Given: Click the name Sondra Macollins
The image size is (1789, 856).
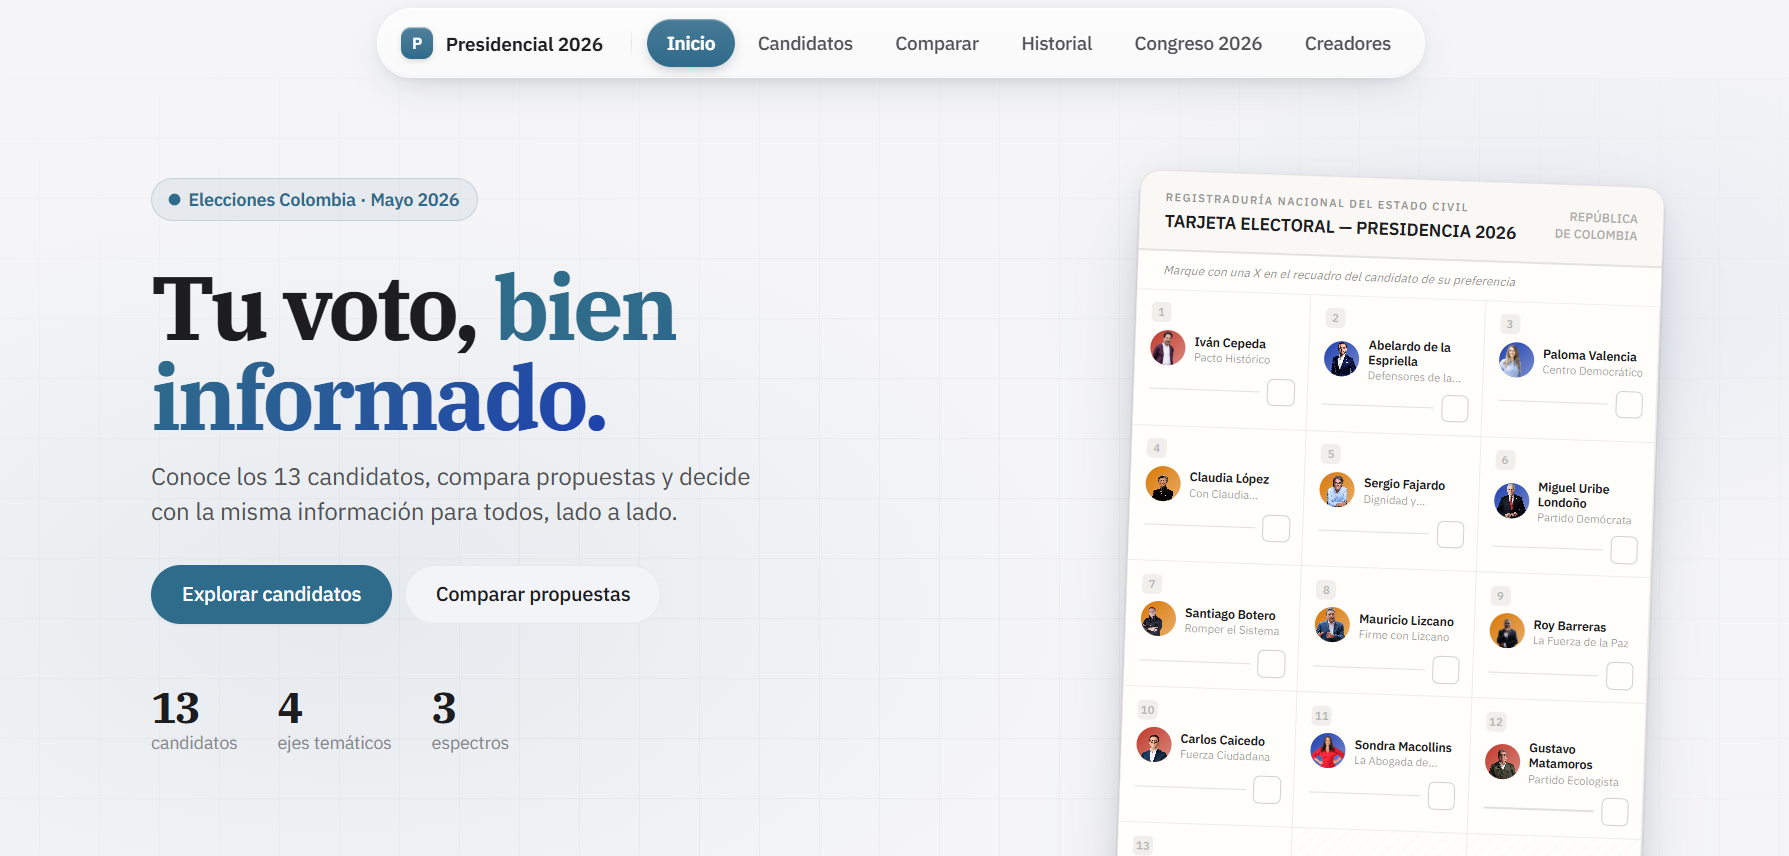Looking at the screenshot, I should point(1403,746).
